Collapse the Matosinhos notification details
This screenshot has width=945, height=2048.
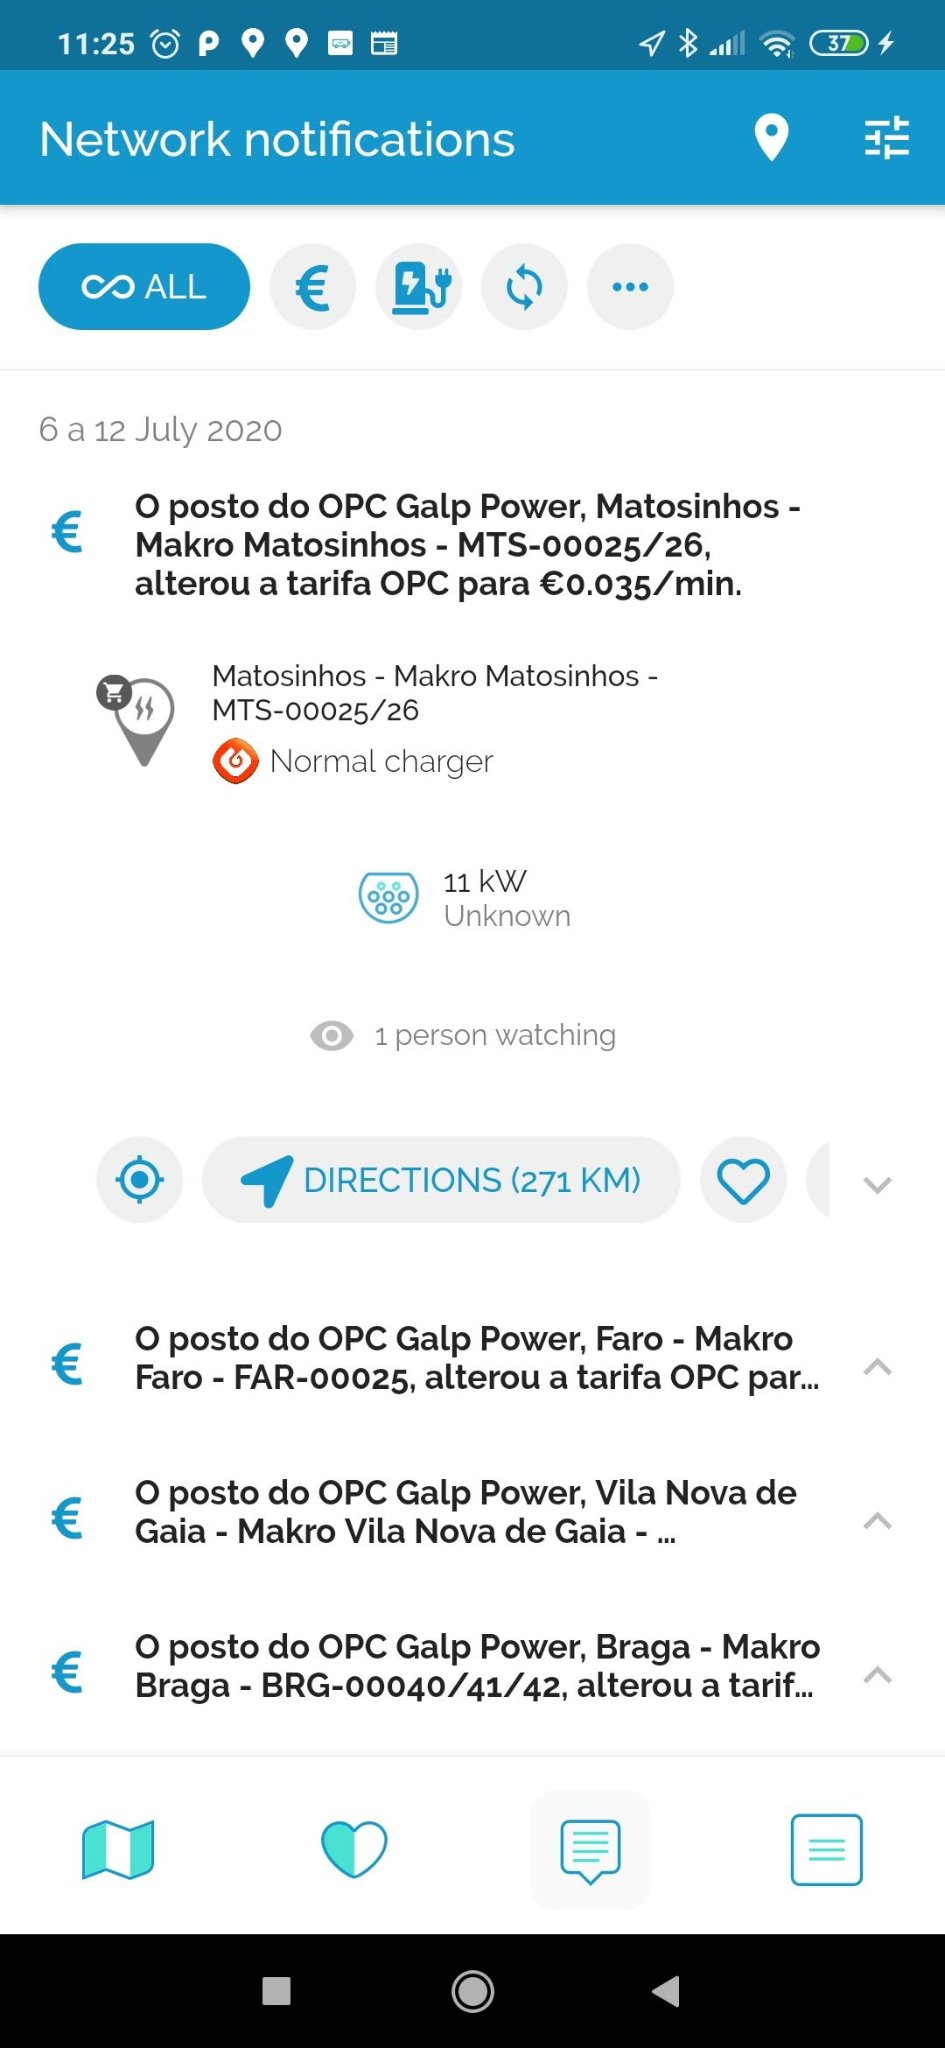[x=877, y=1185]
